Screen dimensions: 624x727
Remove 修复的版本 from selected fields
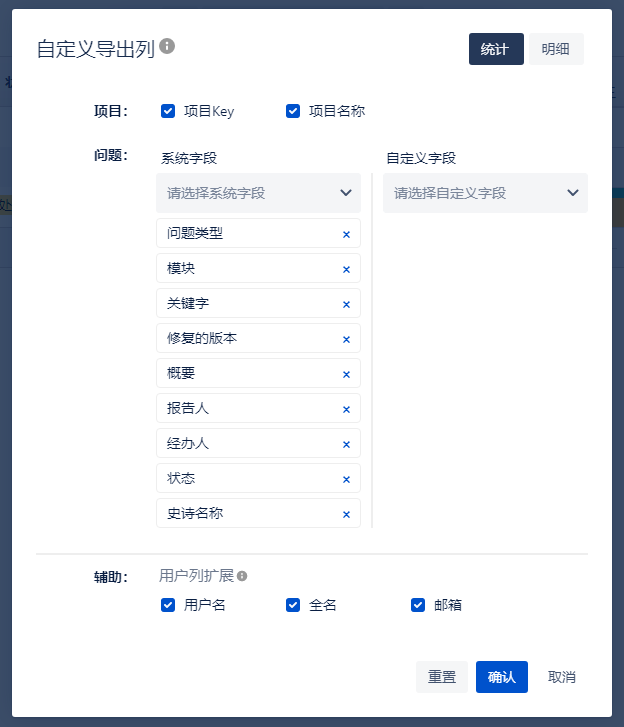click(x=346, y=339)
